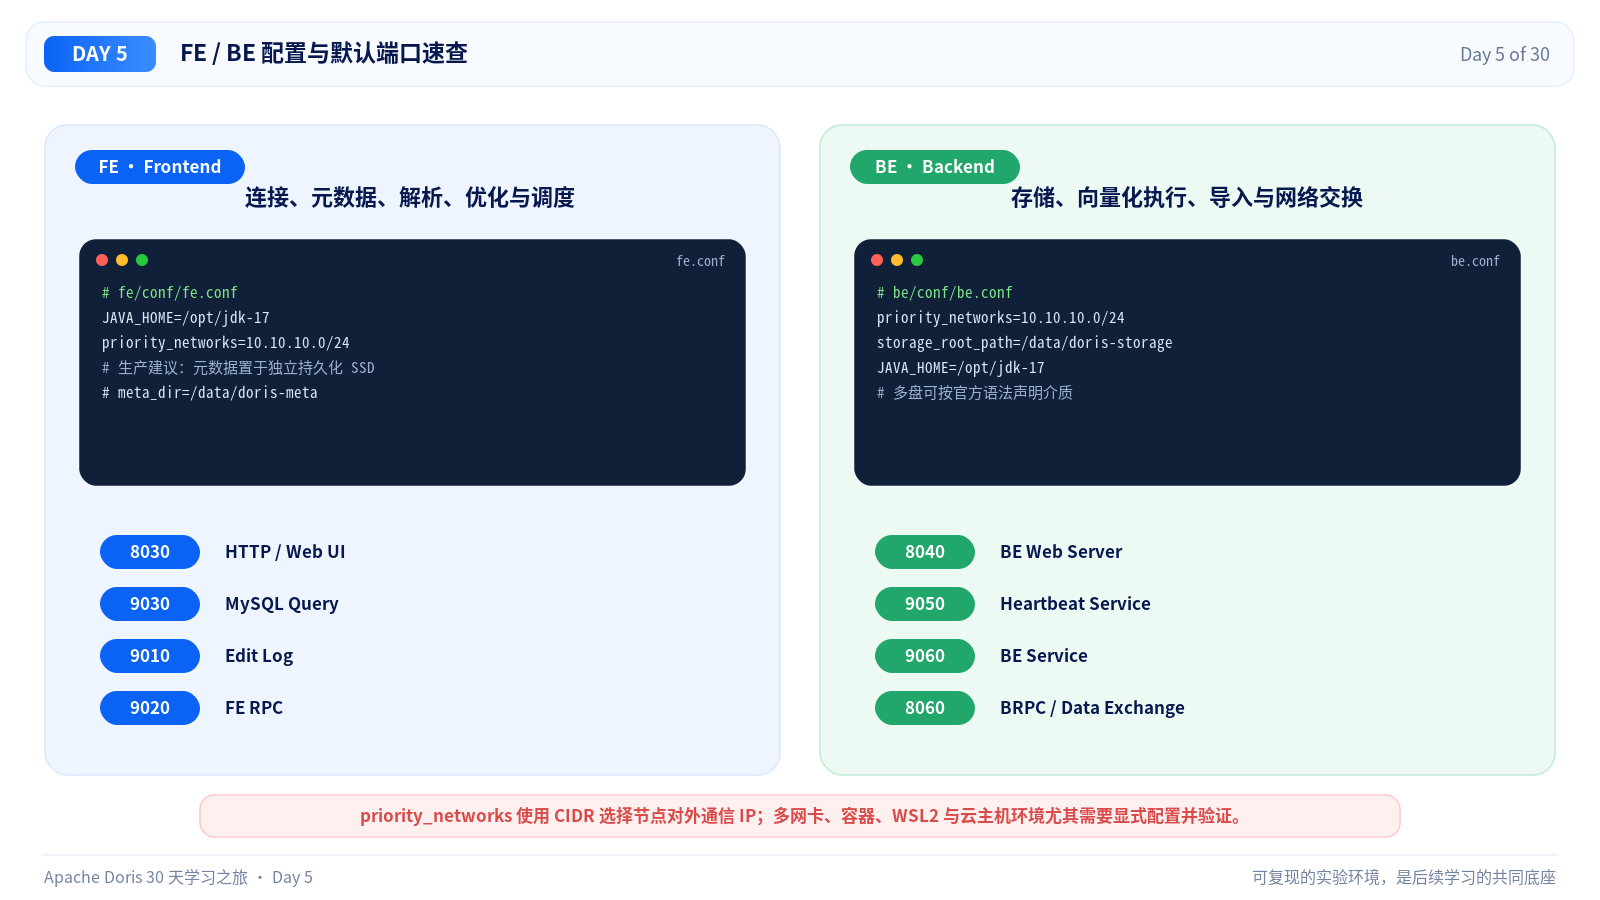Select JAVA_HOME=/opt/jdk-17 line in fe.conf
This screenshot has height=900, width=1600.
[186, 318]
